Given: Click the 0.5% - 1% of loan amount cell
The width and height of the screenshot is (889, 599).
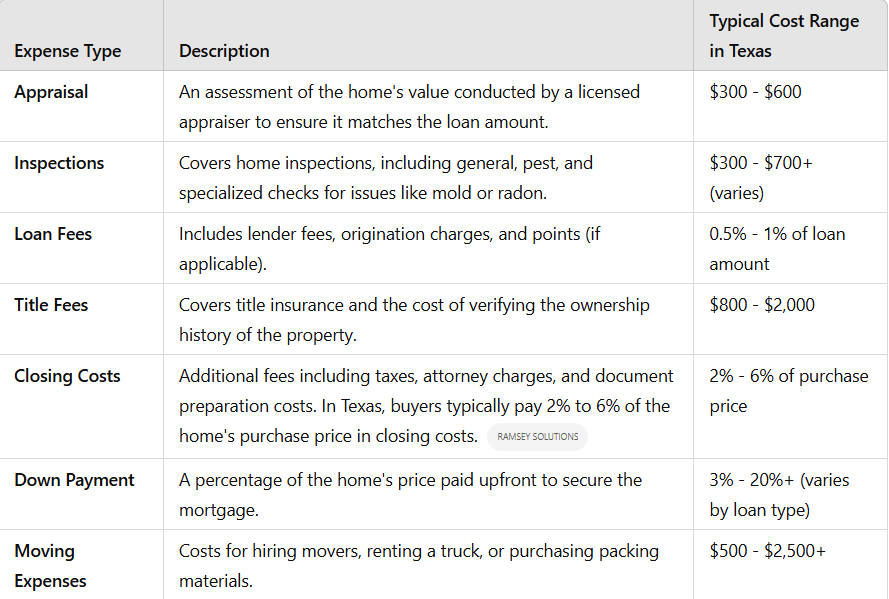Looking at the screenshot, I should (777, 249).
